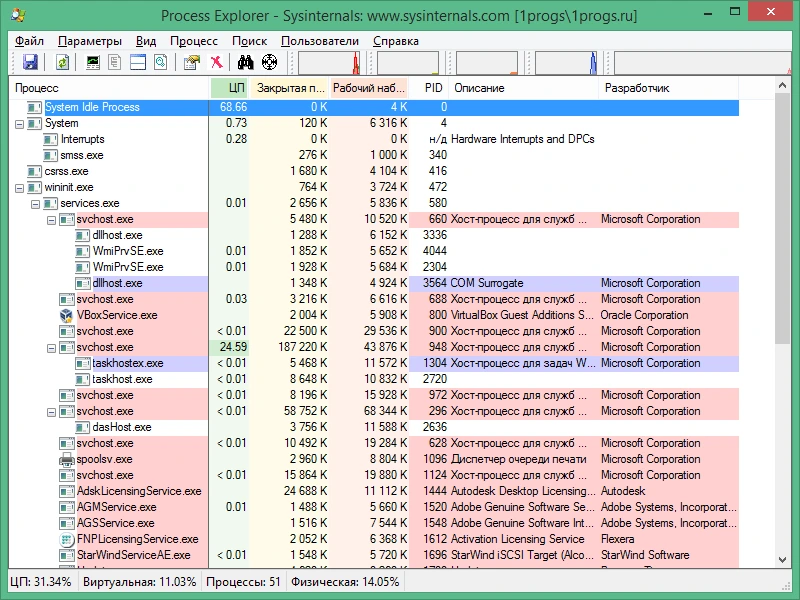Open Find Handle or DLL binoculars icon
This screenshot has height=600, width=800.
coord(245,62)
